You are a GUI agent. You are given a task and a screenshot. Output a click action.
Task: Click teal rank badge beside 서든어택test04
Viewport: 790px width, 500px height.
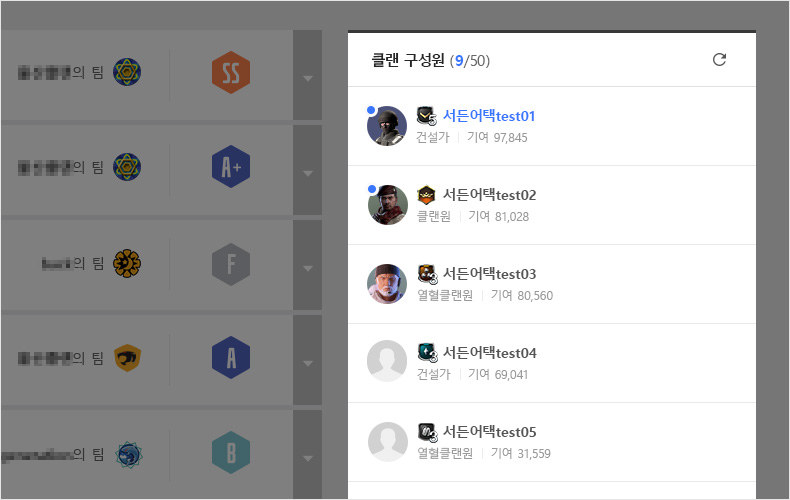point(427,353)
